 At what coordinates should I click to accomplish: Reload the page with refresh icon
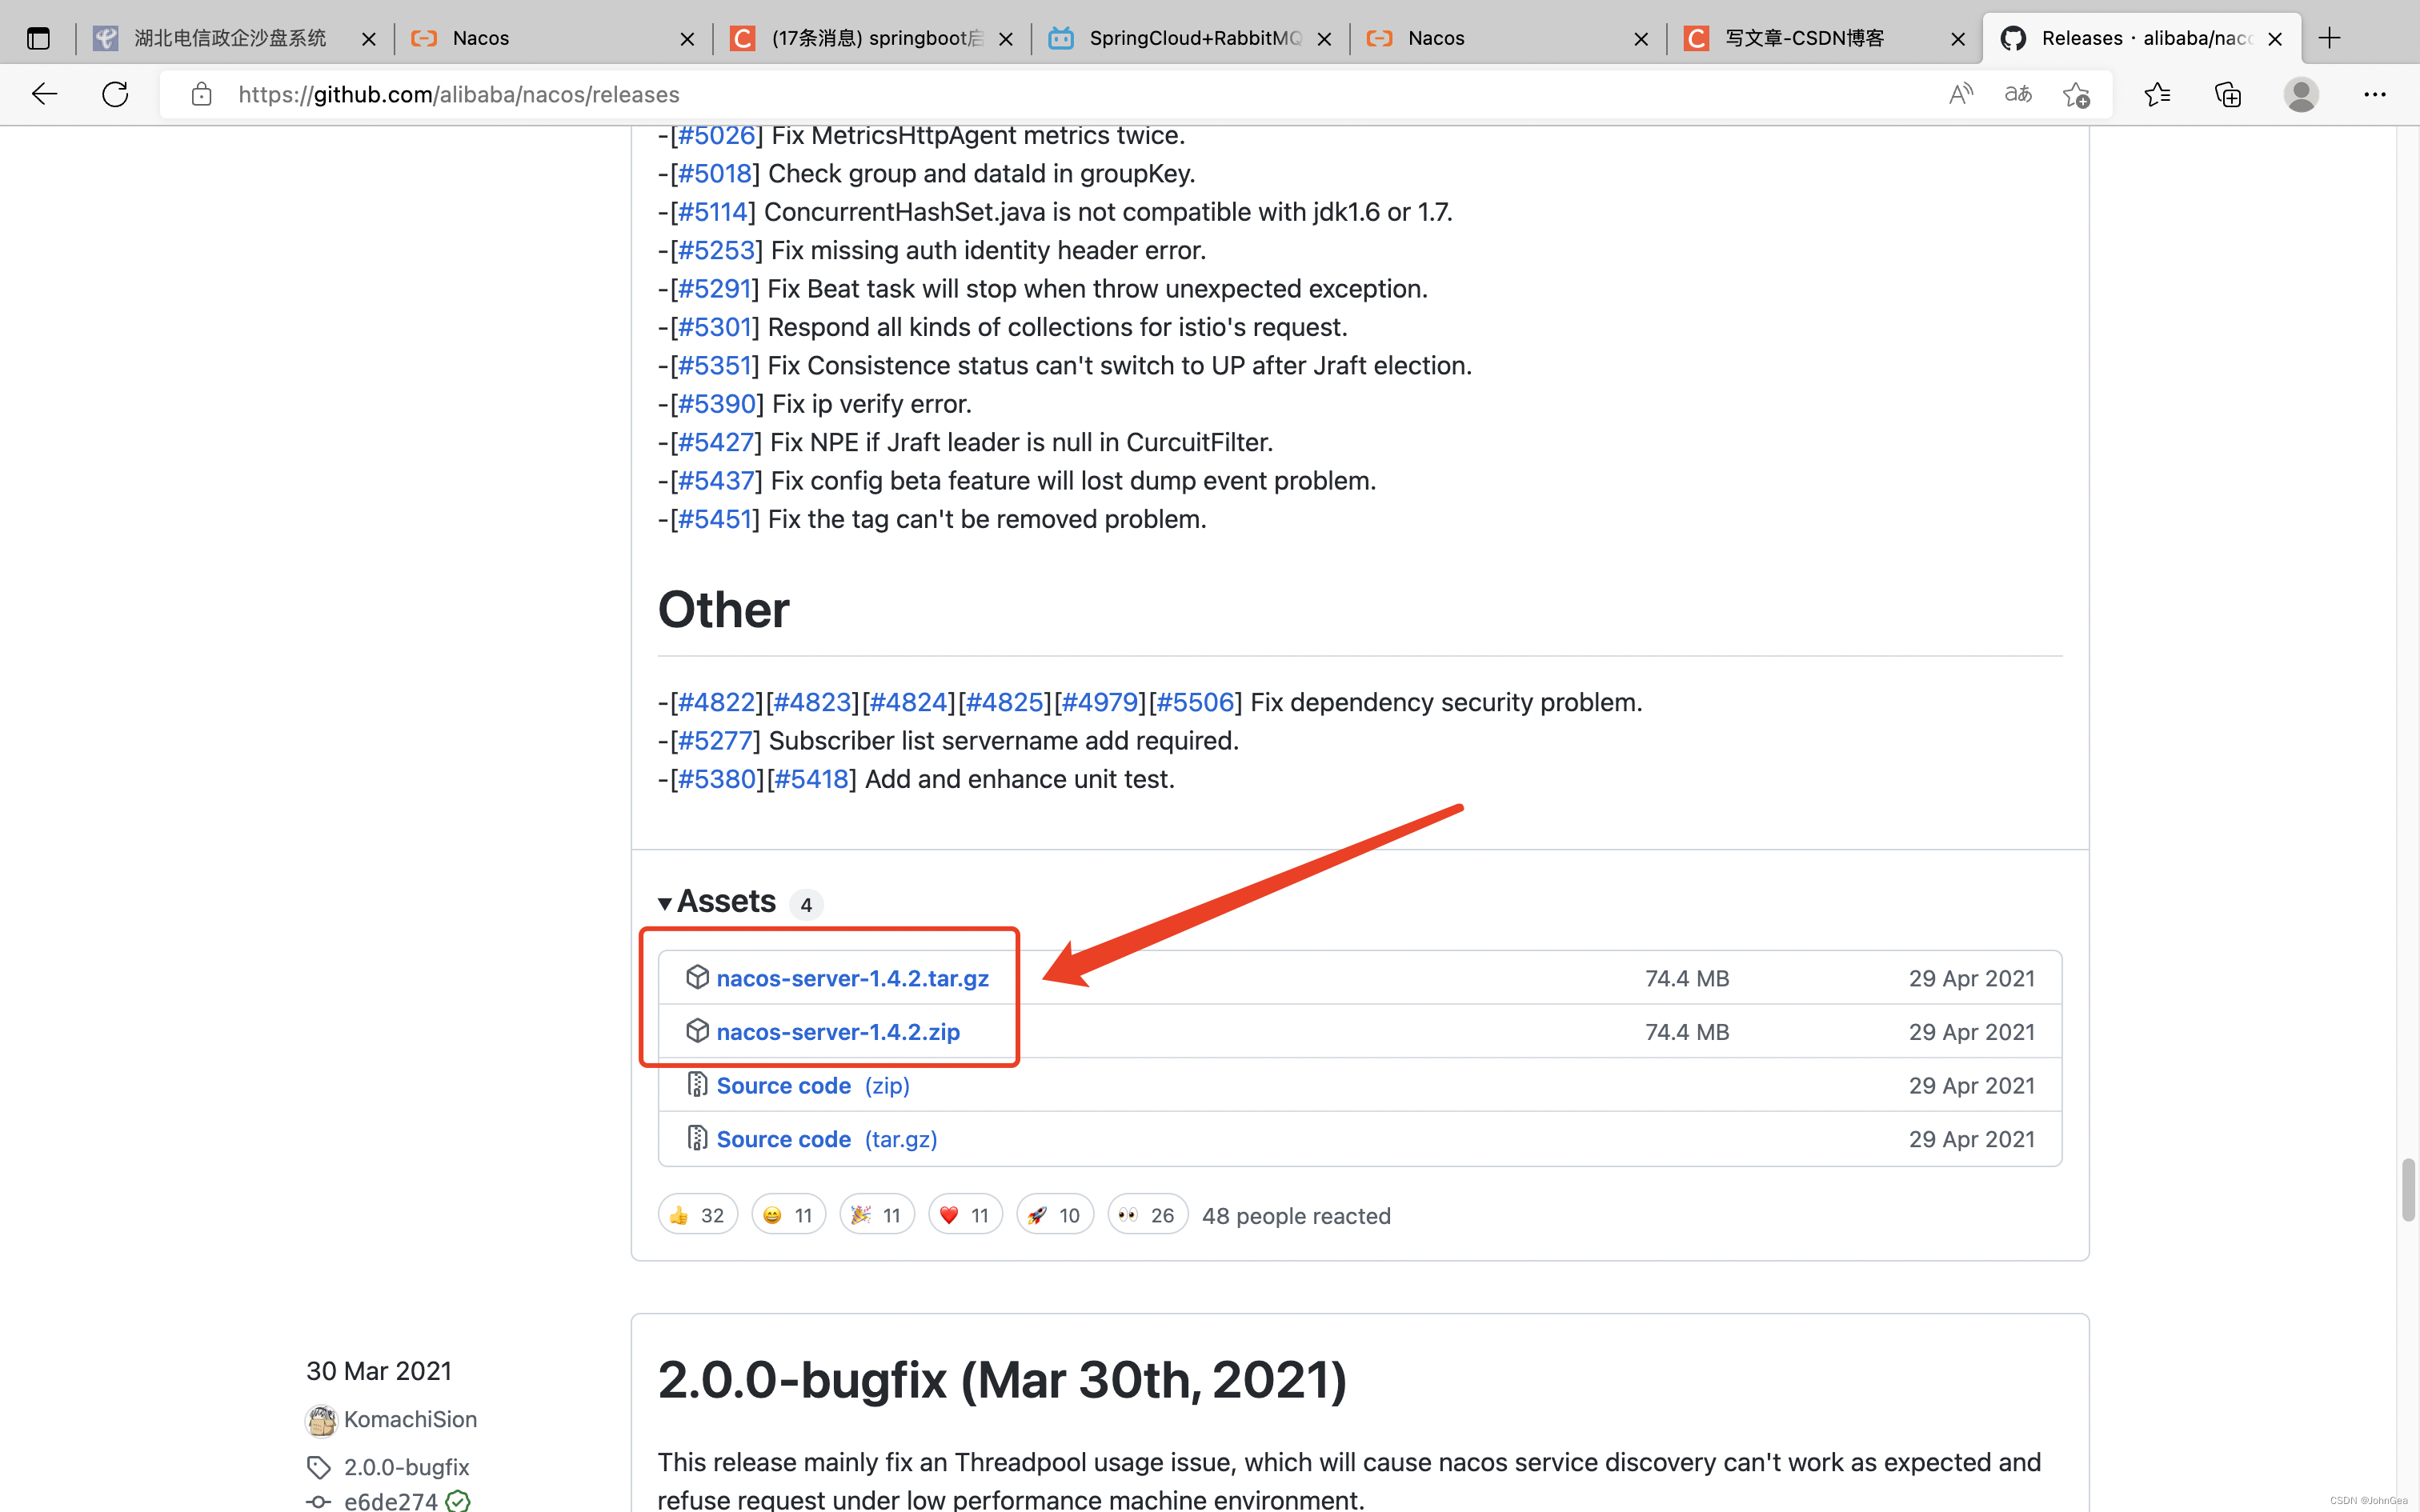click(x=115, y=94)
